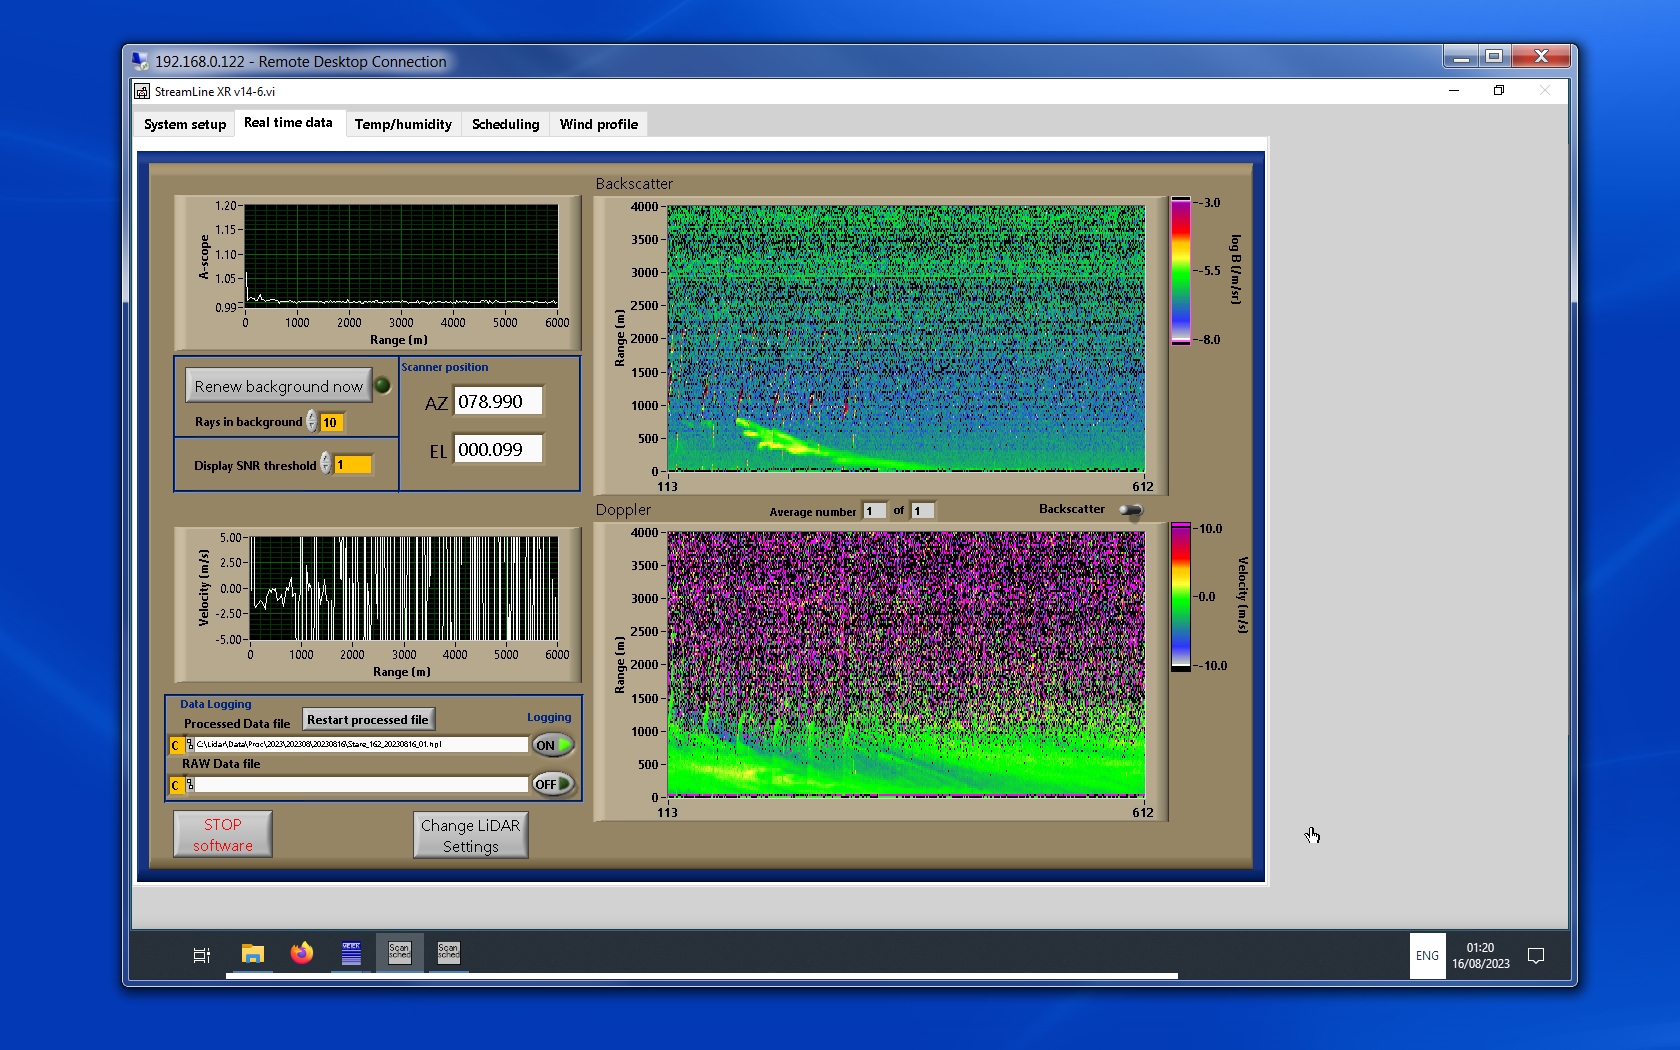1680x1050 pixels.
Task: Click the first Scan sched taskbar icon
Action: (x=399, y=952)
